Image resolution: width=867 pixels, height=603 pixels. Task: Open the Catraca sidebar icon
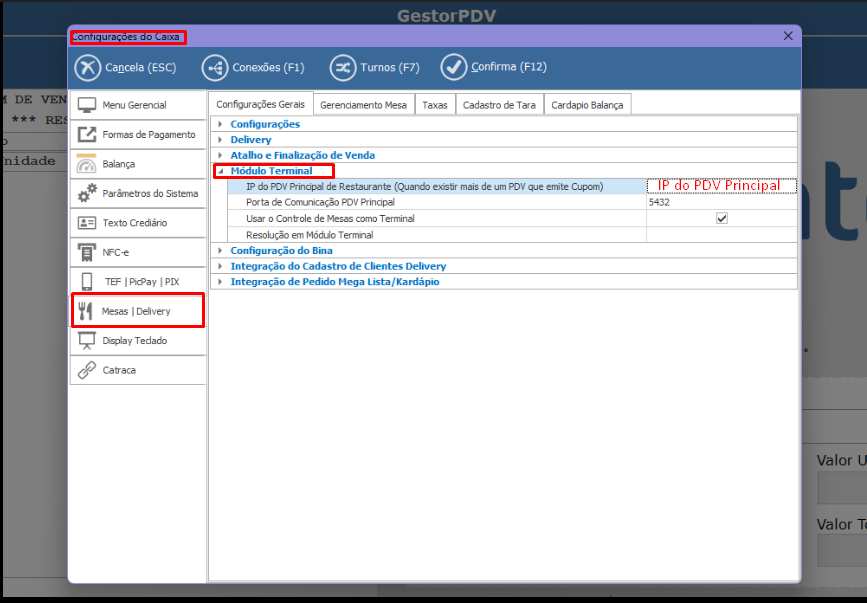[87, 370]
